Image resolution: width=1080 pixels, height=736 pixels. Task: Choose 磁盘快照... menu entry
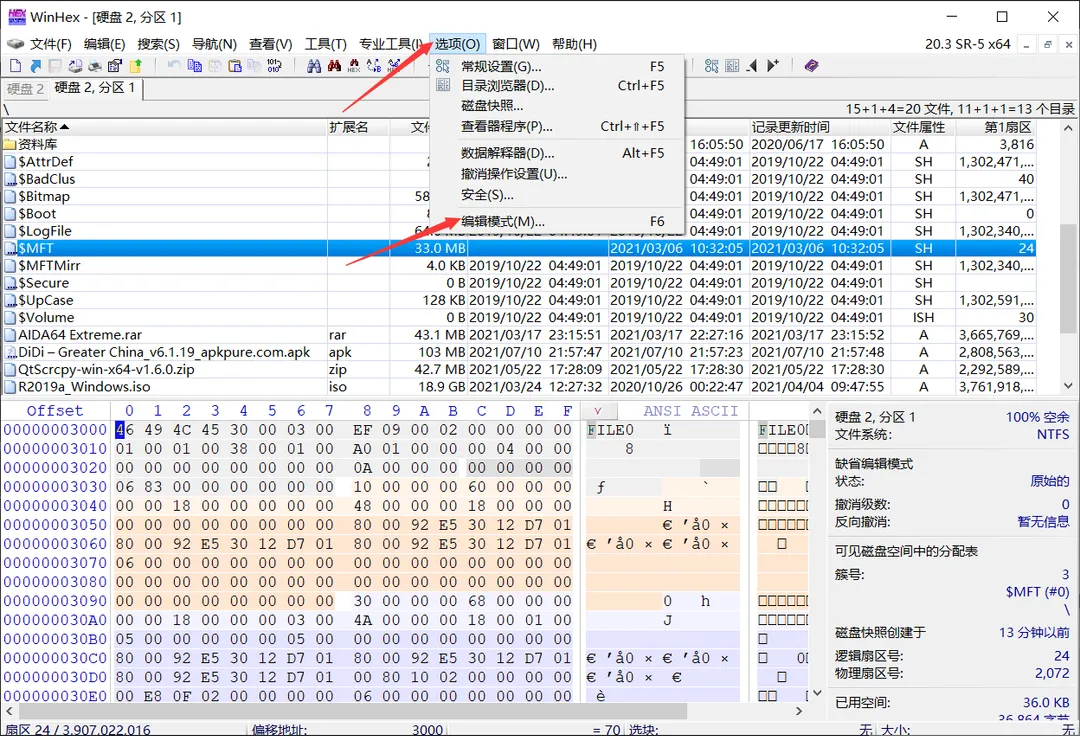click(557, 106)
